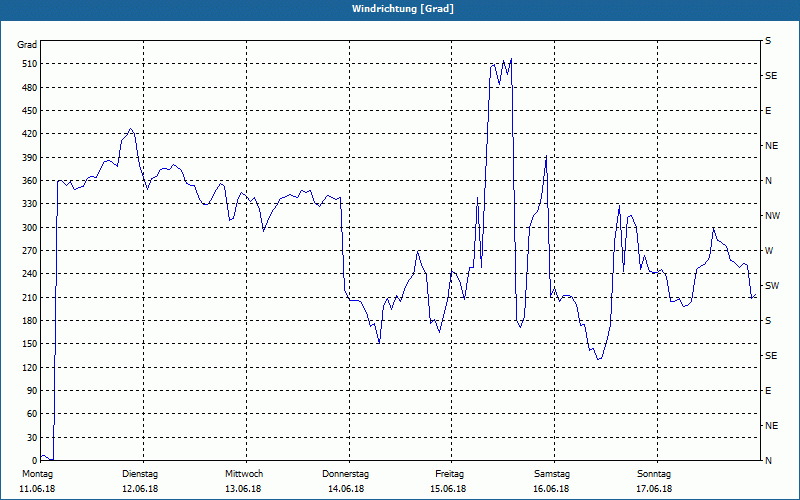Click the "Dienstag" day label

click(x=140, y=474)
